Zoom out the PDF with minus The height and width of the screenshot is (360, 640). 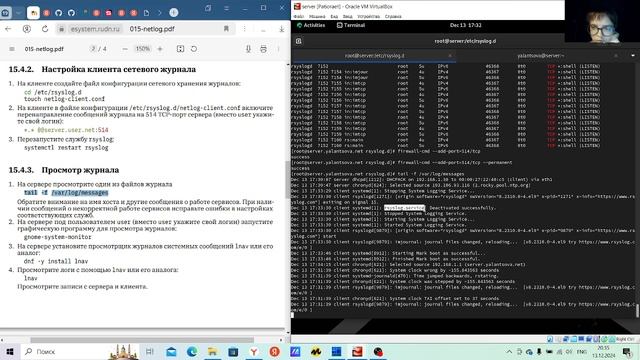click(x=125, y=49)
